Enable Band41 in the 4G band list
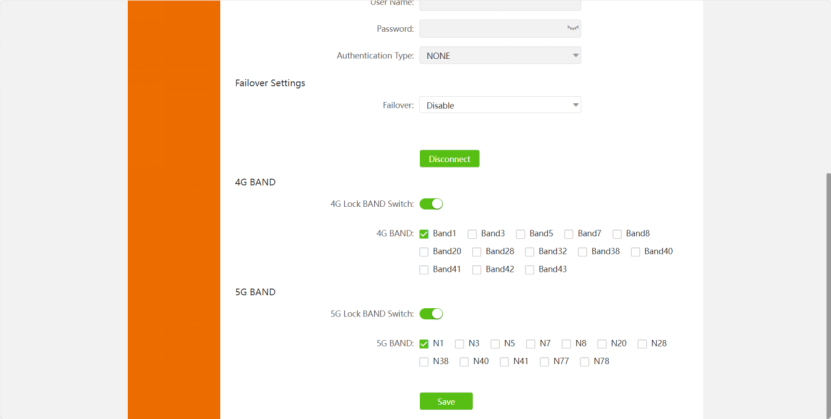 point(424,270)
